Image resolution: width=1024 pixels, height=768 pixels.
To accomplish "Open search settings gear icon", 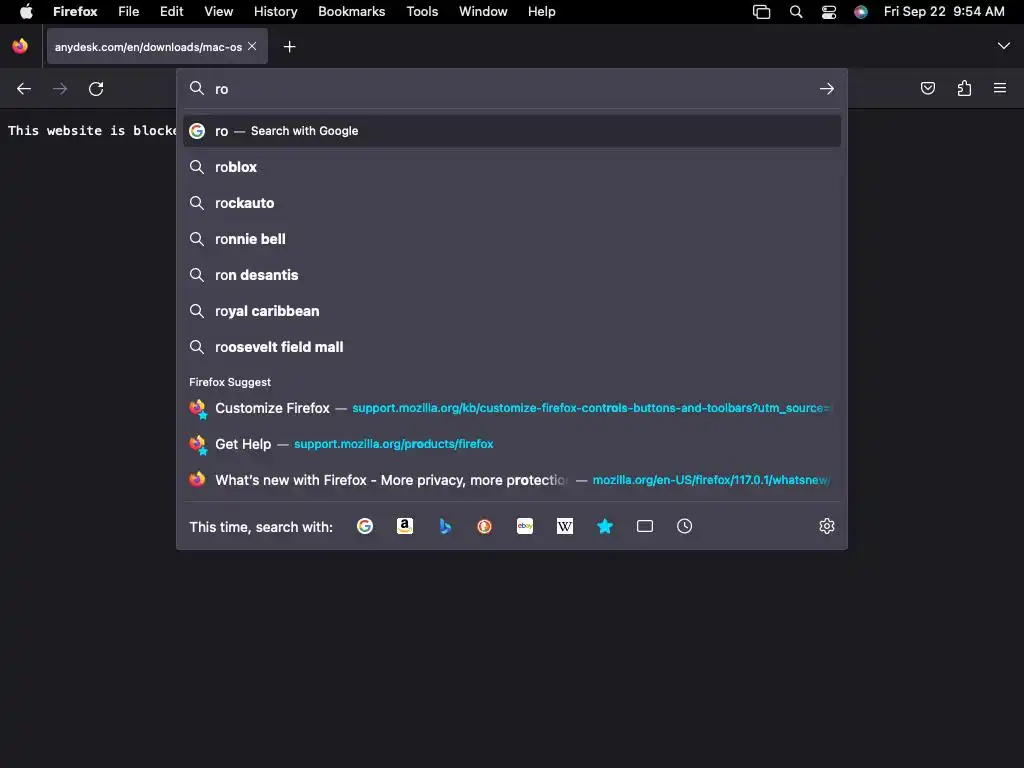I will (827, 526).
